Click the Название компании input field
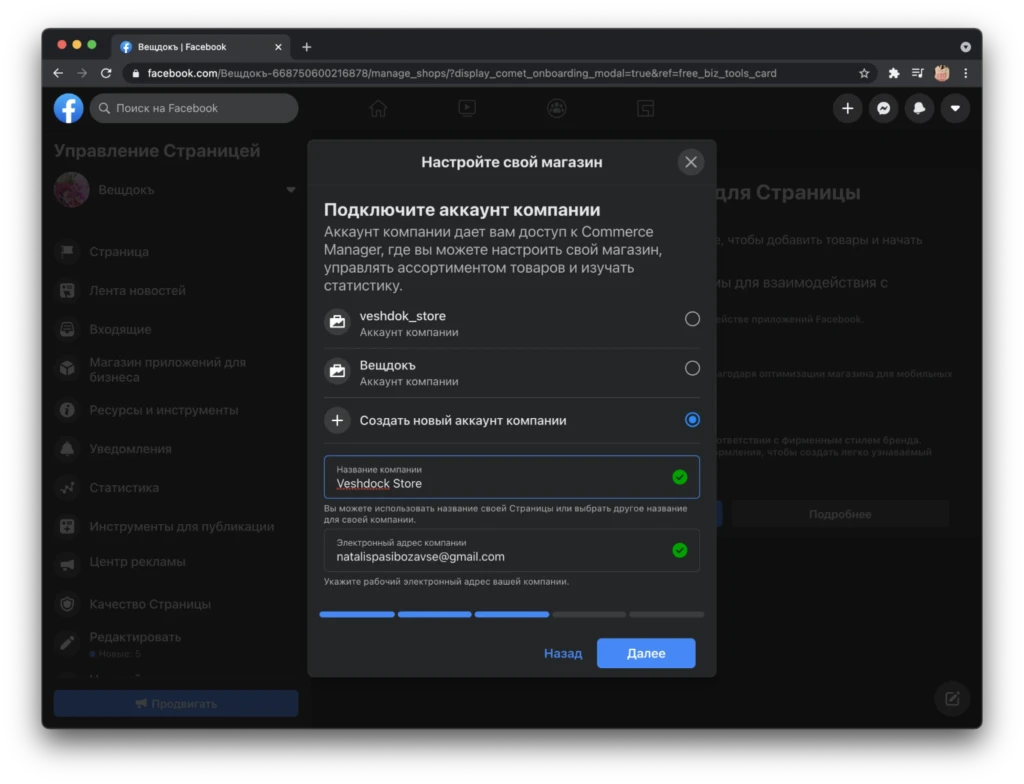This screenshot has height=784, width=1024. click(x=511, y=477)
